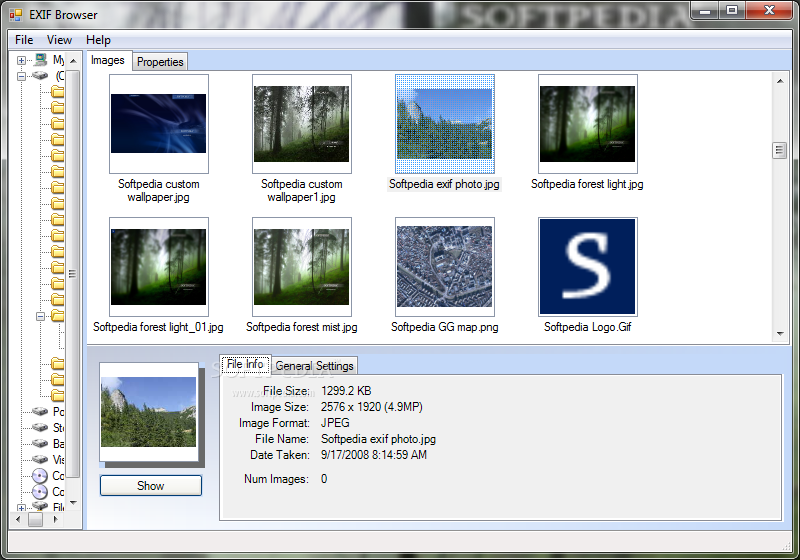
Task: Click the folder tree horizontal left arrow
Action: 18,519
